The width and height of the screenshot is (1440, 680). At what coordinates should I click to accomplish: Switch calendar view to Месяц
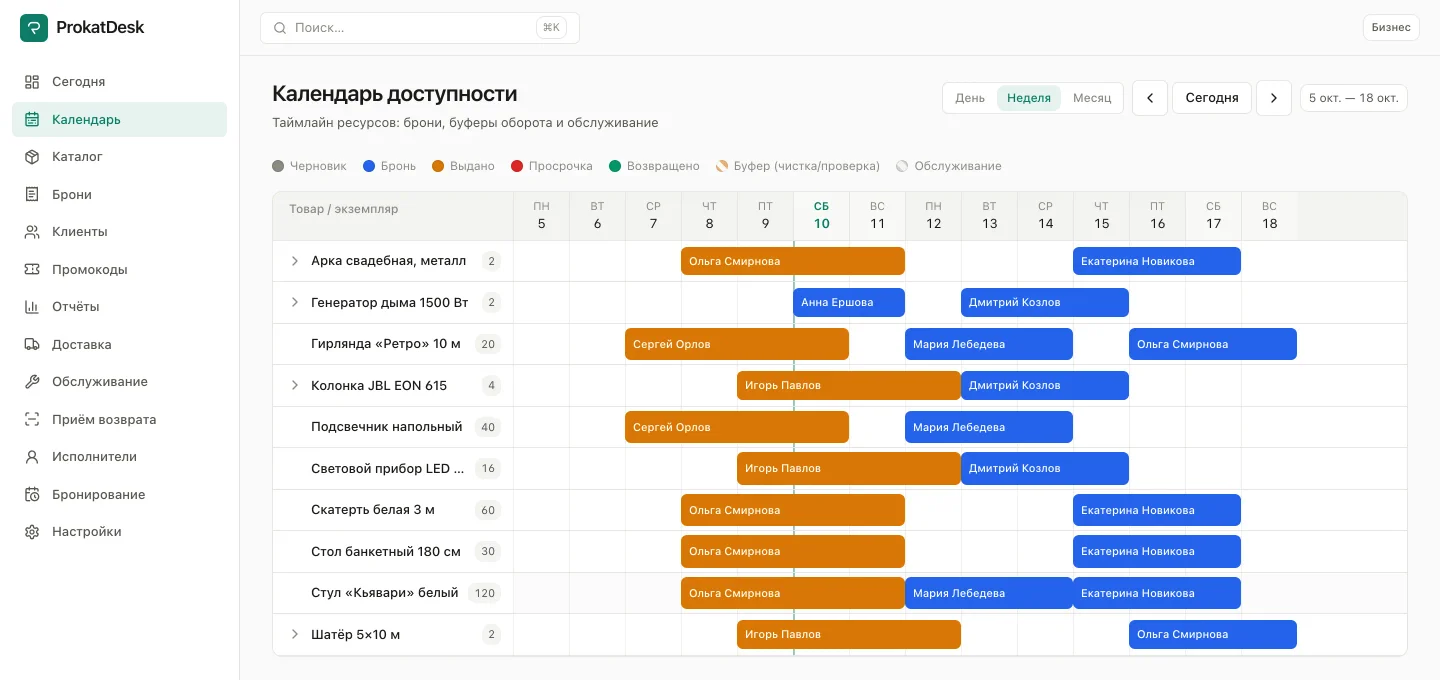(x=1092, y=98)
